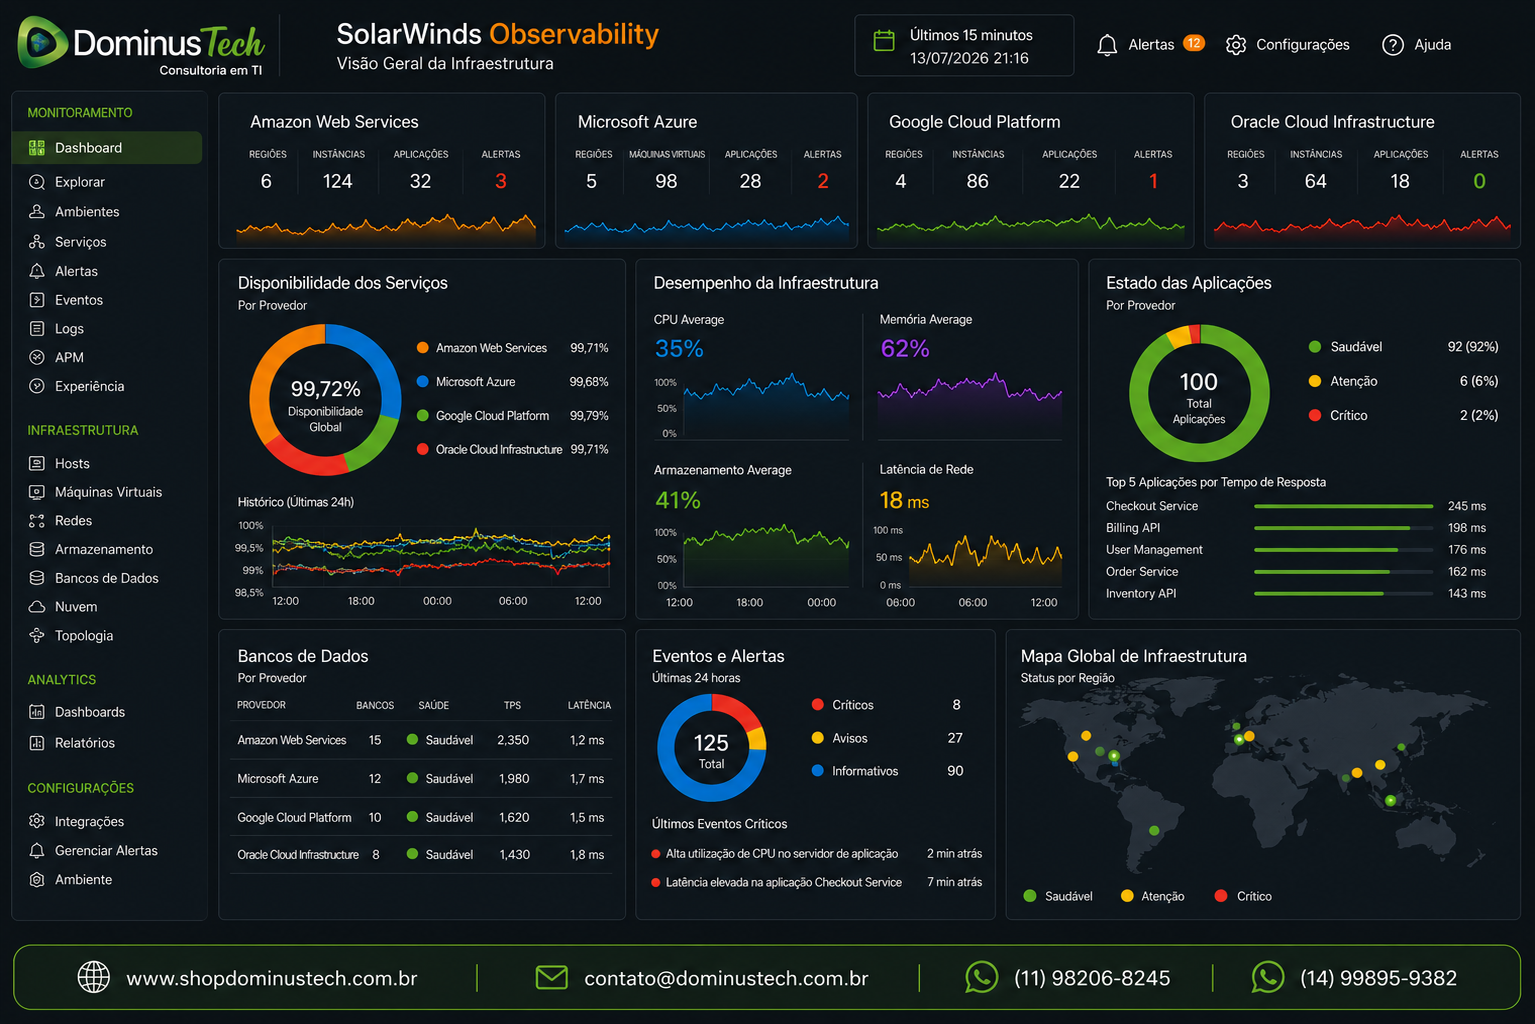Click the CPU Average value 35%
Viewport: 1535px width, 1024px height.
click(679, 349)
